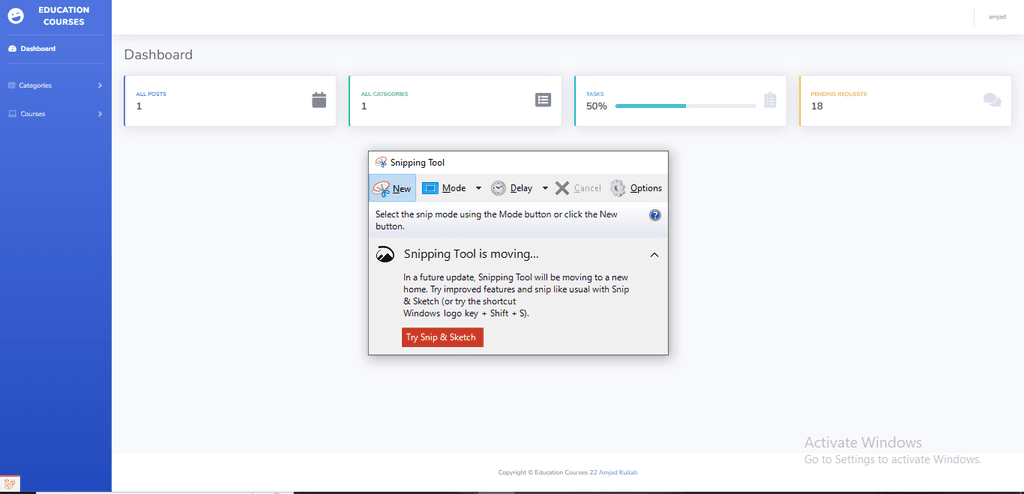1024x494 pixels.
Task: Open Snipping Tool Options
Action: 636,188
